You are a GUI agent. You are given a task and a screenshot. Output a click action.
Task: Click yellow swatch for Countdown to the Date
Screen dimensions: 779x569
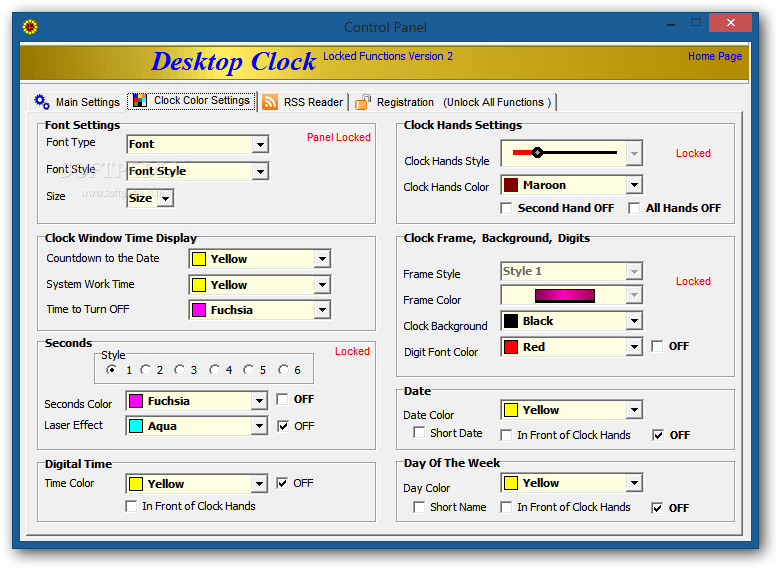(x=199, y=259)
